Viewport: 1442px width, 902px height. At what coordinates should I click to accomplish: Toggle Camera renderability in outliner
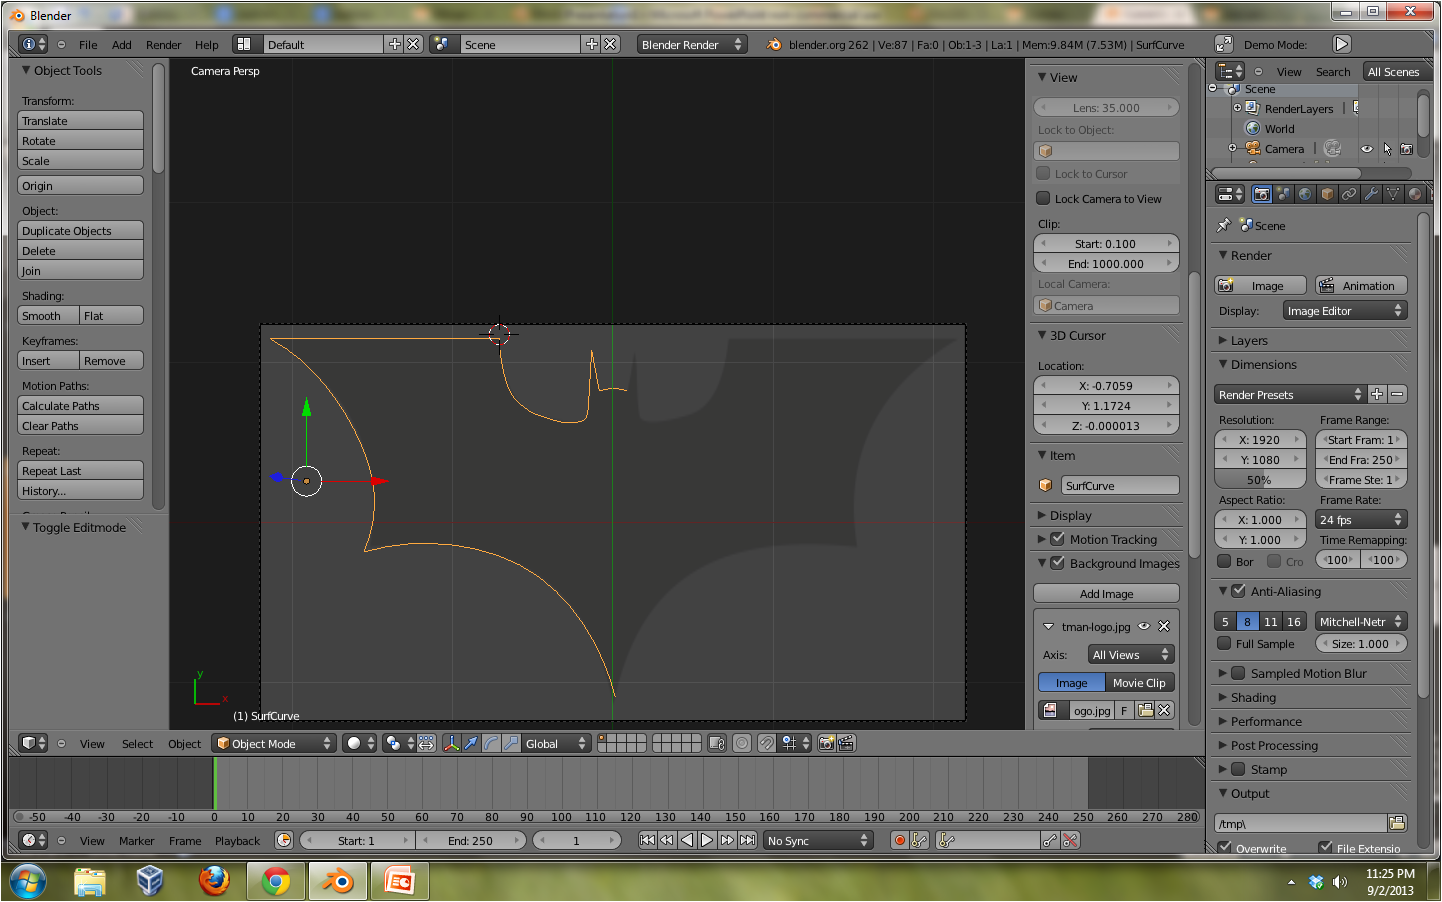(x=1407, y=149)
